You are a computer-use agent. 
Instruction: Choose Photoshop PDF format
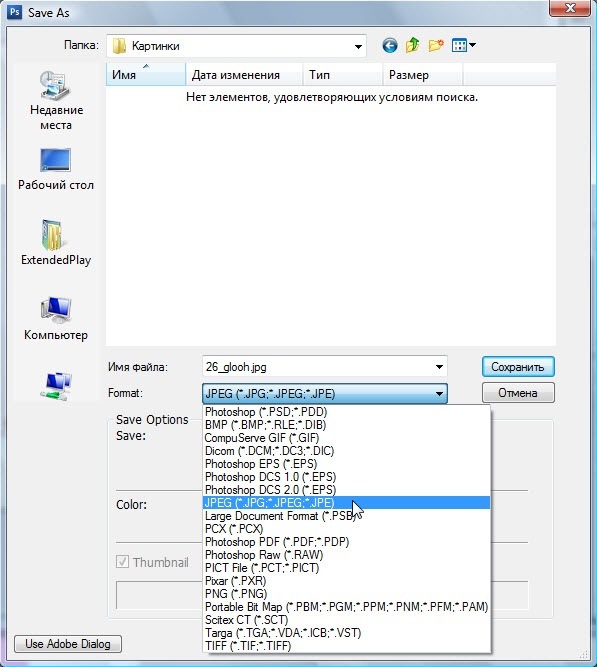(346, 542)
